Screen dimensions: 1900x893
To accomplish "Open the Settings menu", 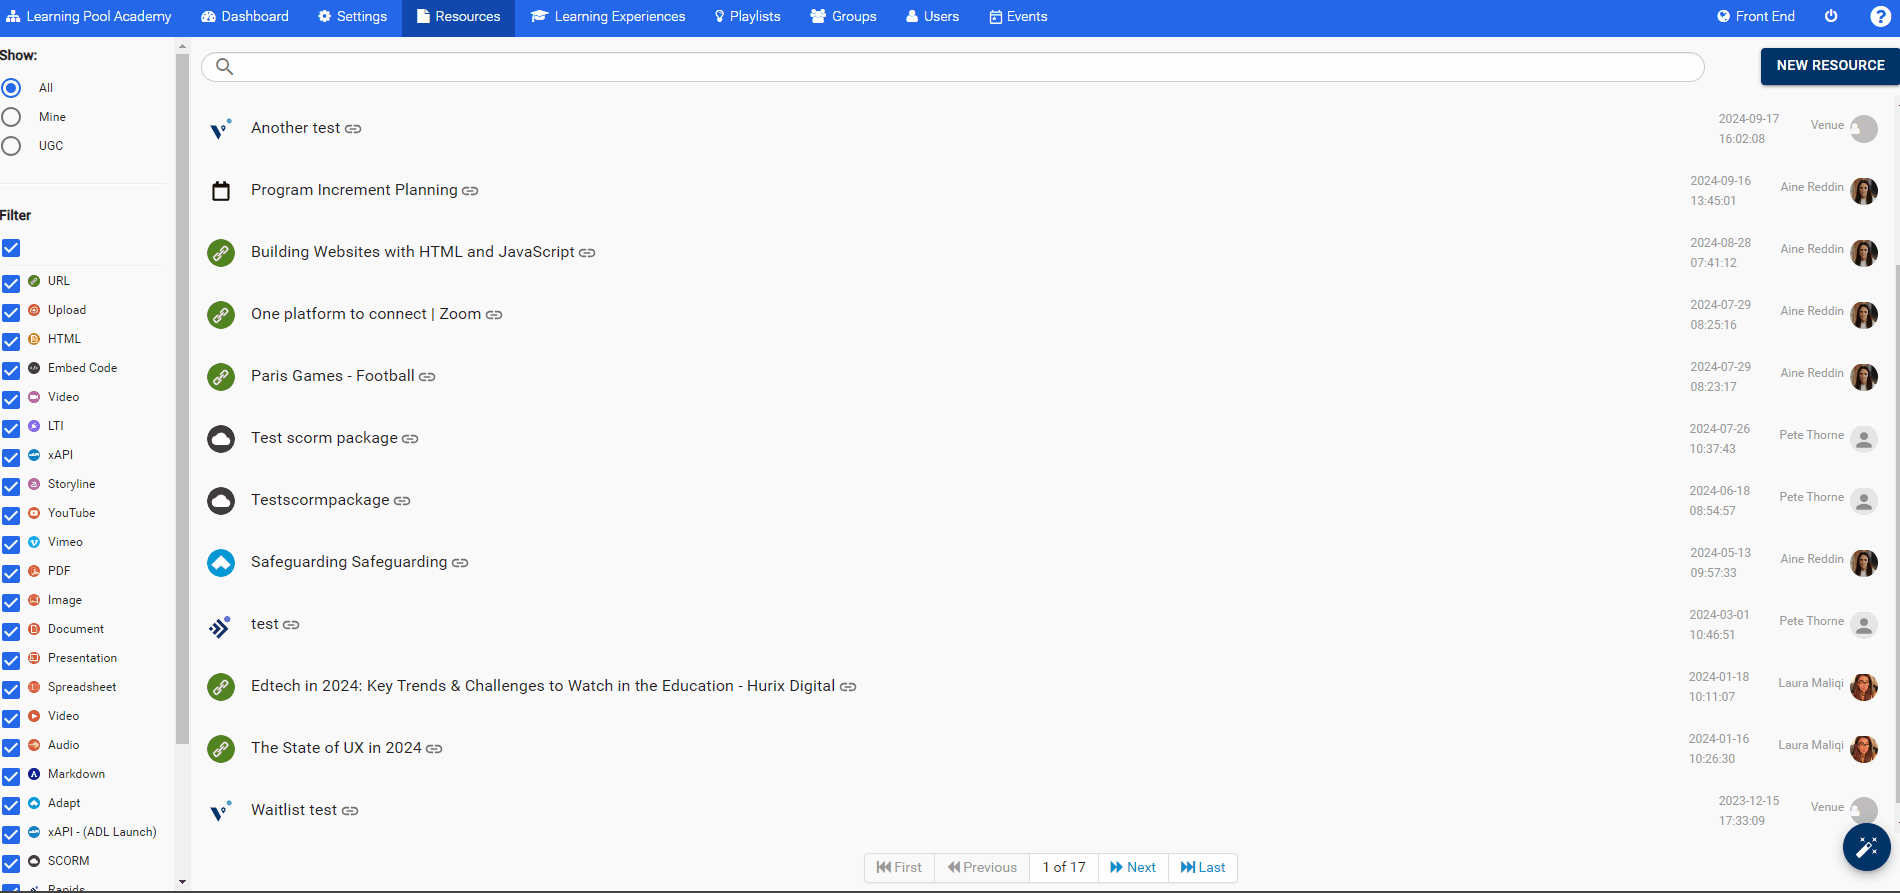I will (x=353, y=17).
